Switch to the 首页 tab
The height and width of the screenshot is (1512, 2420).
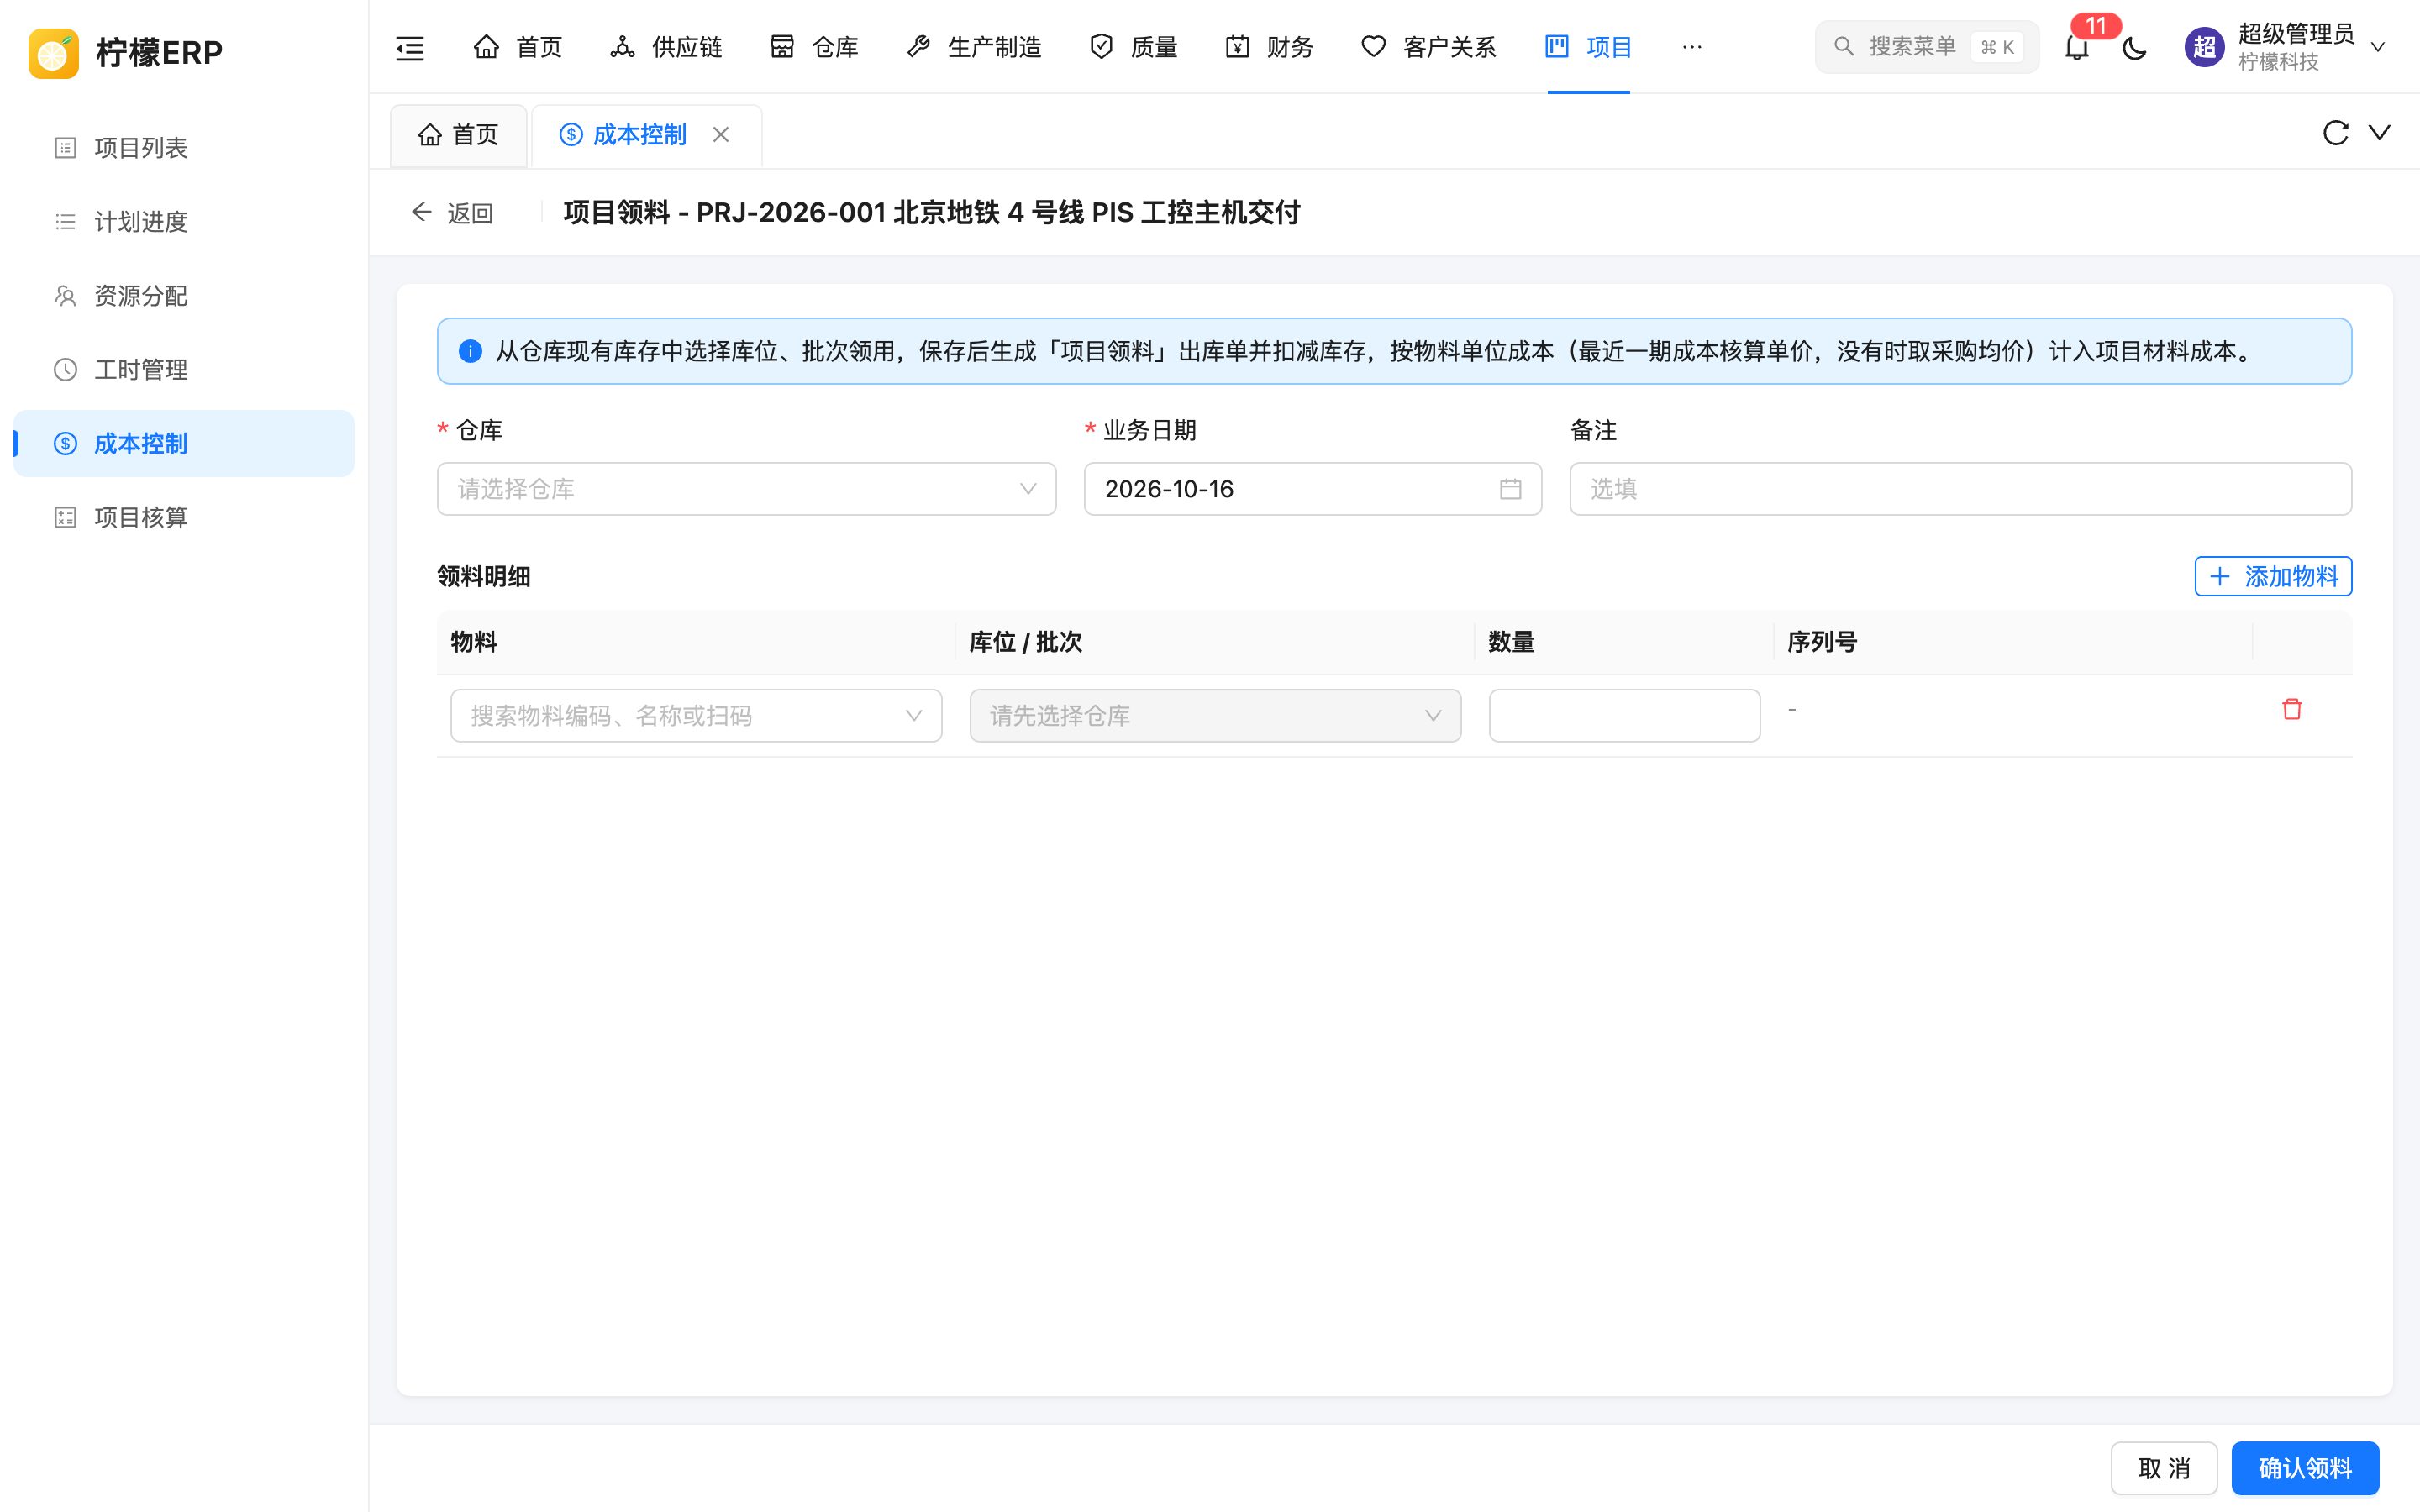tap(459, 135)
